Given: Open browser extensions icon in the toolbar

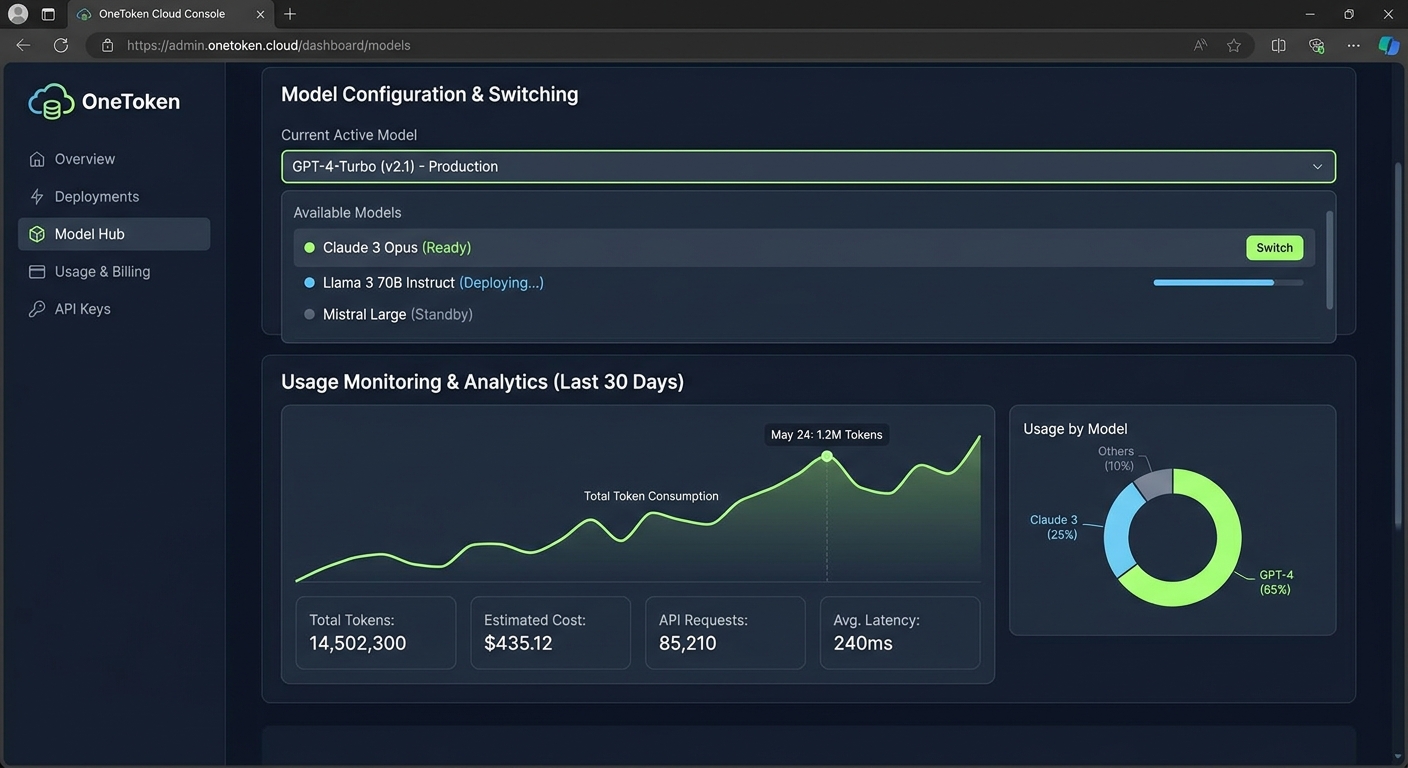Looking at the screenshot, I should coord(1316,45).
